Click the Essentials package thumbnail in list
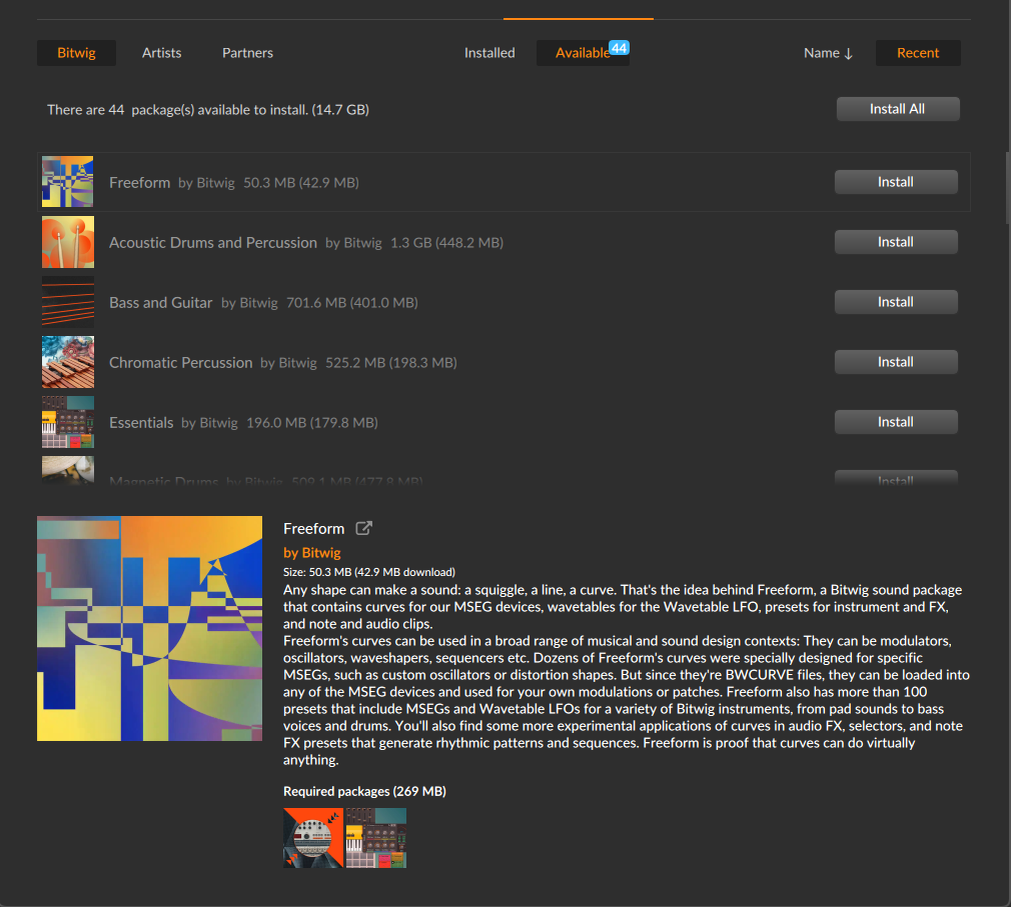Screen dimensions: 1011x907 tap(68, 422)
